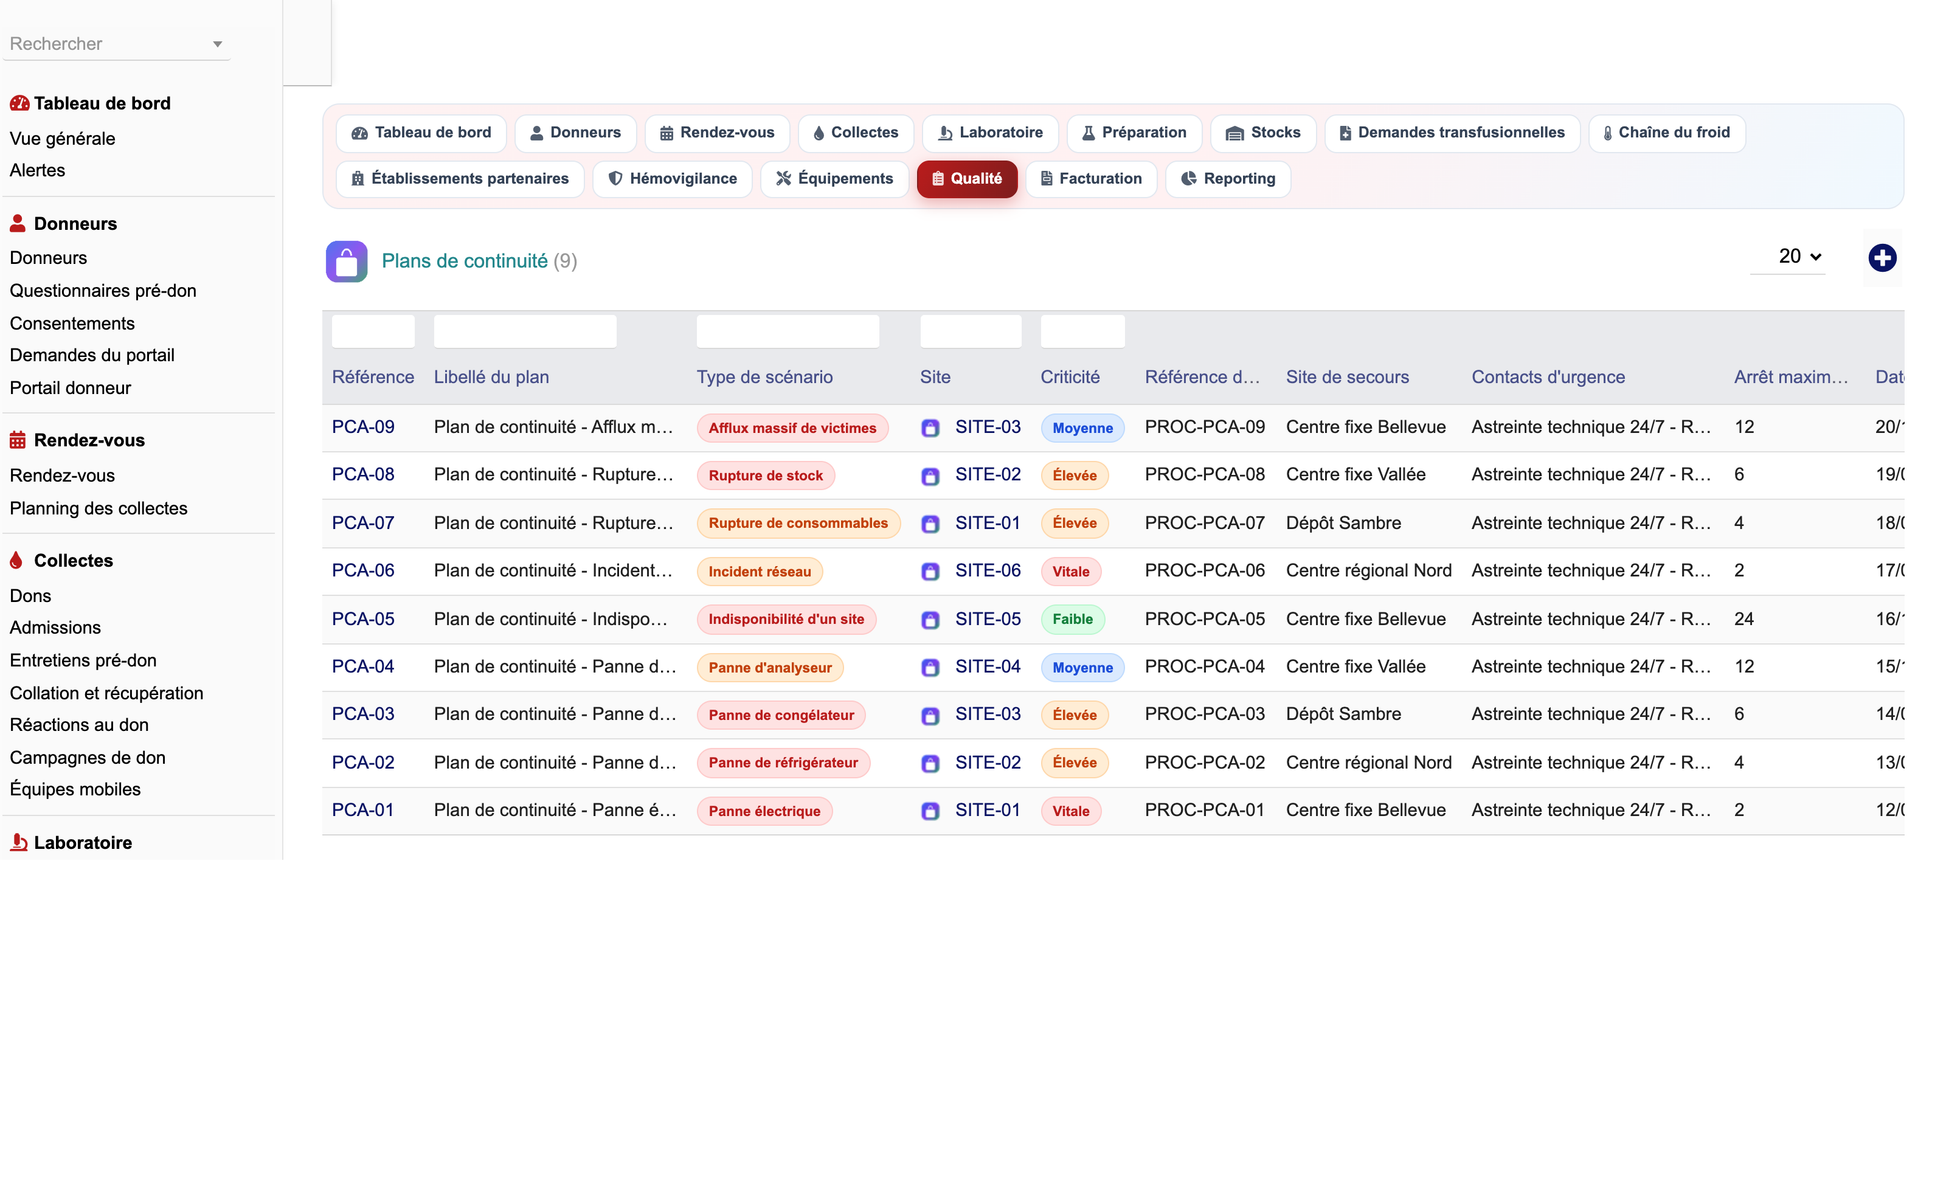Open the PCA-01 reference link
The height and width of the screenshot is (1204, 1946).
click(x=363, y=810)
